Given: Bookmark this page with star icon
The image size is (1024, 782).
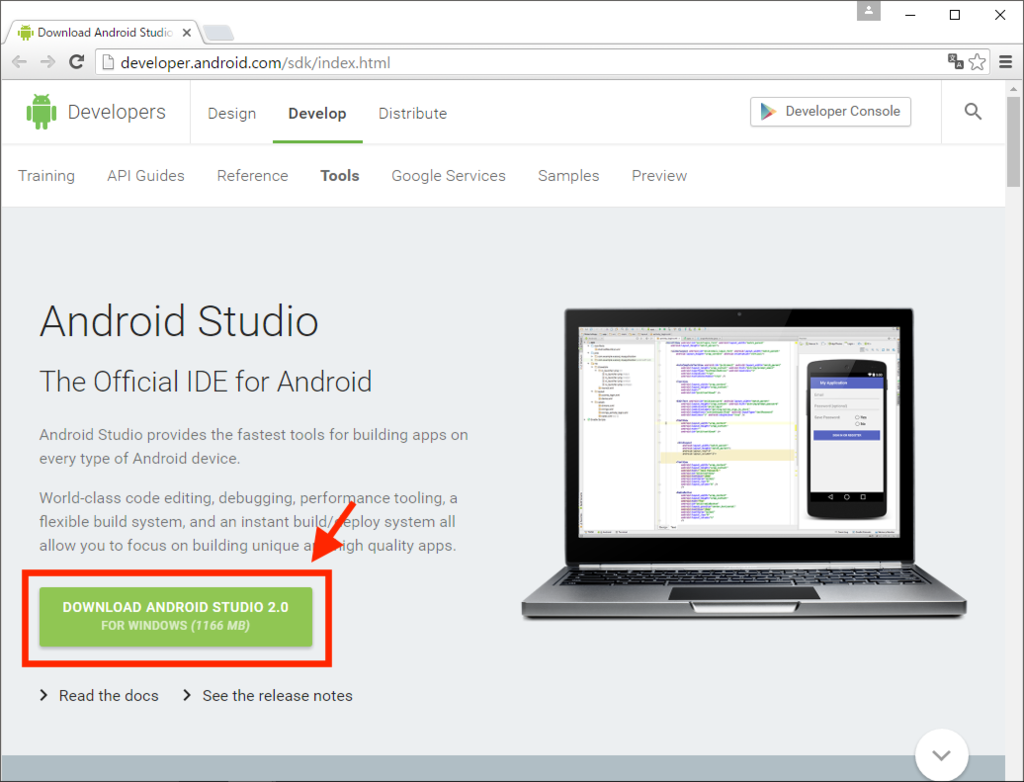Looking at the screenshot, I should 977,62.
